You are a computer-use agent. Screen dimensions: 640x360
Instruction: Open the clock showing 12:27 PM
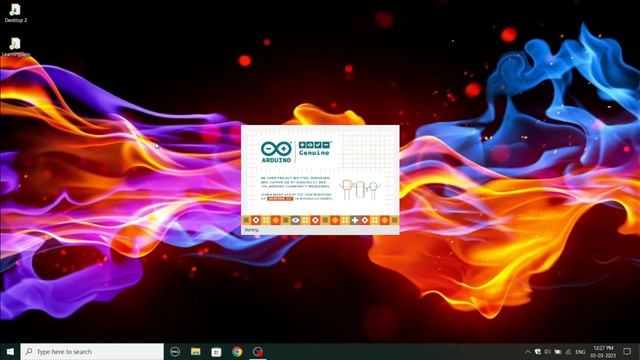point(603,351)
